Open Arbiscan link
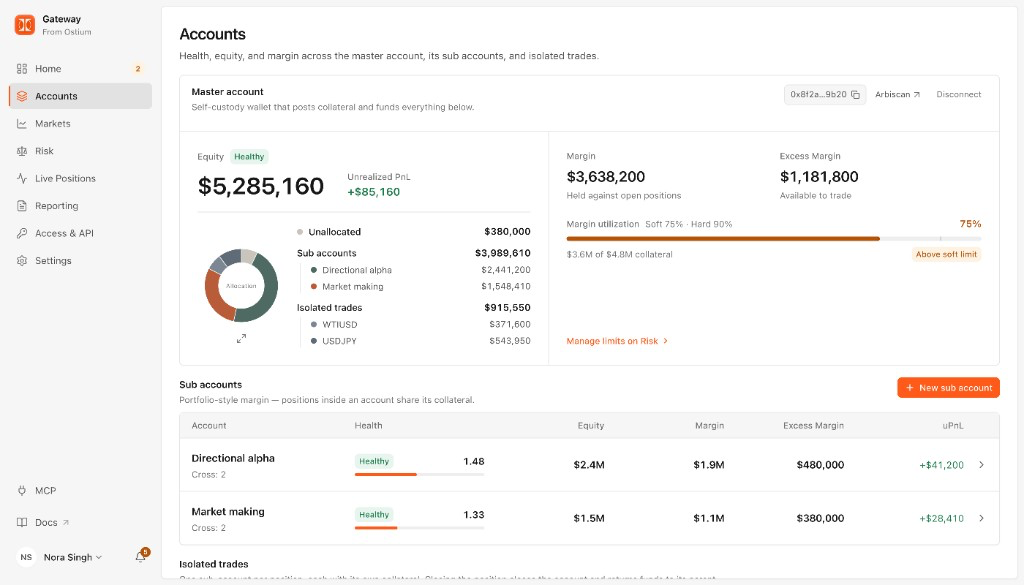 click(x=897, y=95)
